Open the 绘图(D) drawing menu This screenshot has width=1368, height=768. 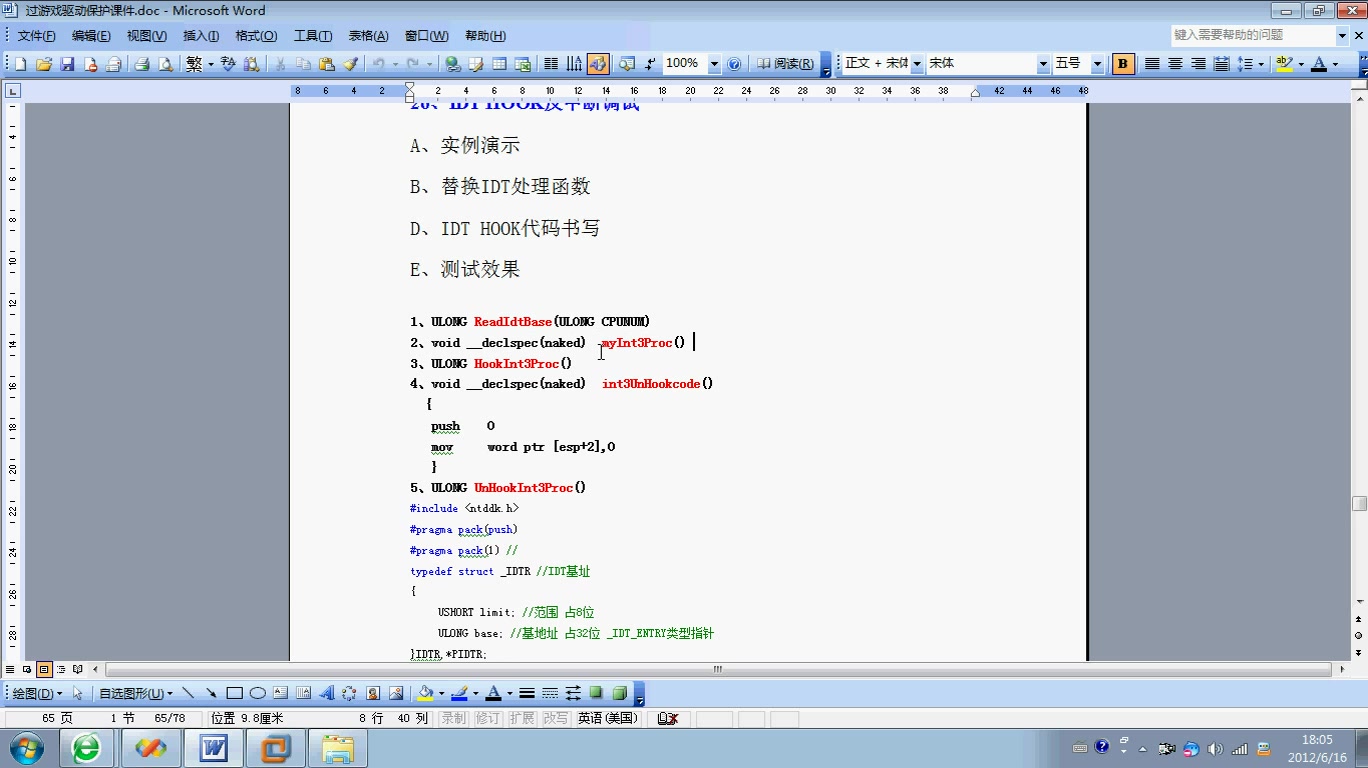click(35, 693)
